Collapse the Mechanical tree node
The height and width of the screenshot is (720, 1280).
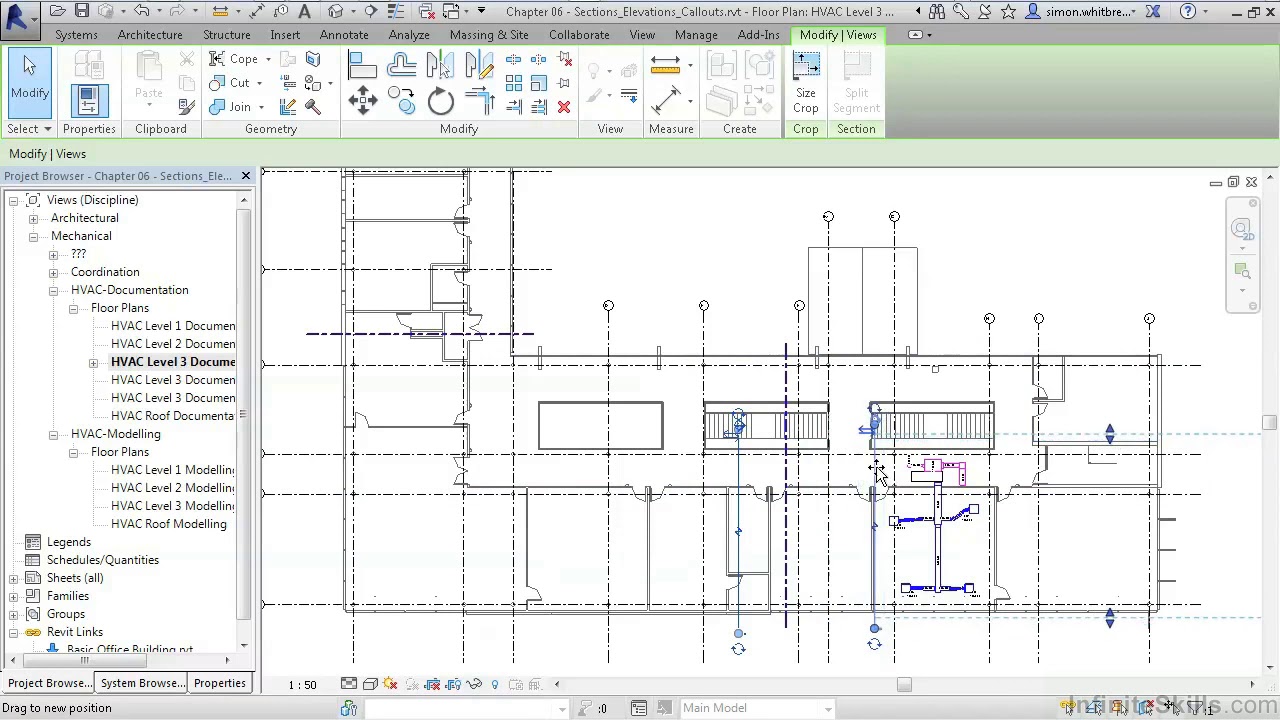tap(33, 236)
